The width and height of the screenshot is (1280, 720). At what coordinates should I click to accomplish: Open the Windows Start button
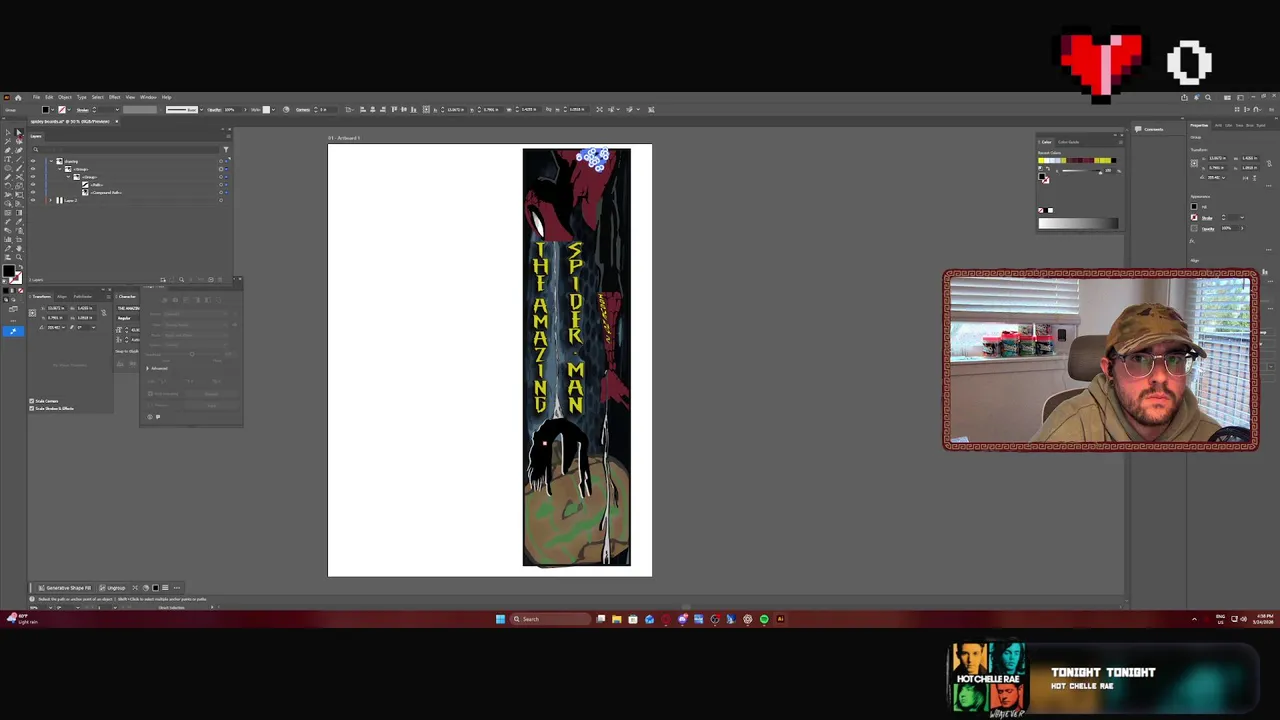click(500, 619)
